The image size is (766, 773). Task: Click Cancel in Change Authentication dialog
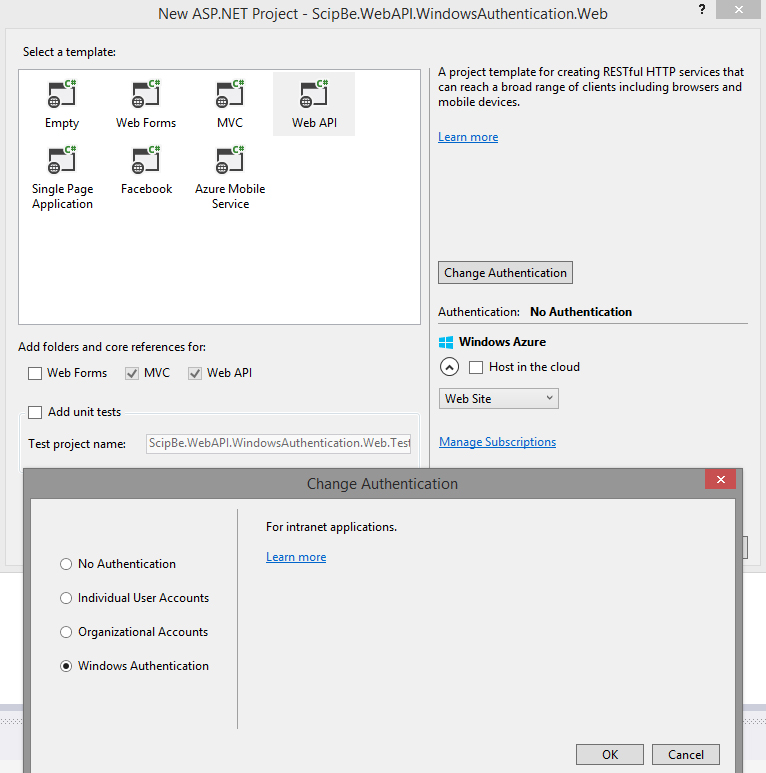point(686,754)
